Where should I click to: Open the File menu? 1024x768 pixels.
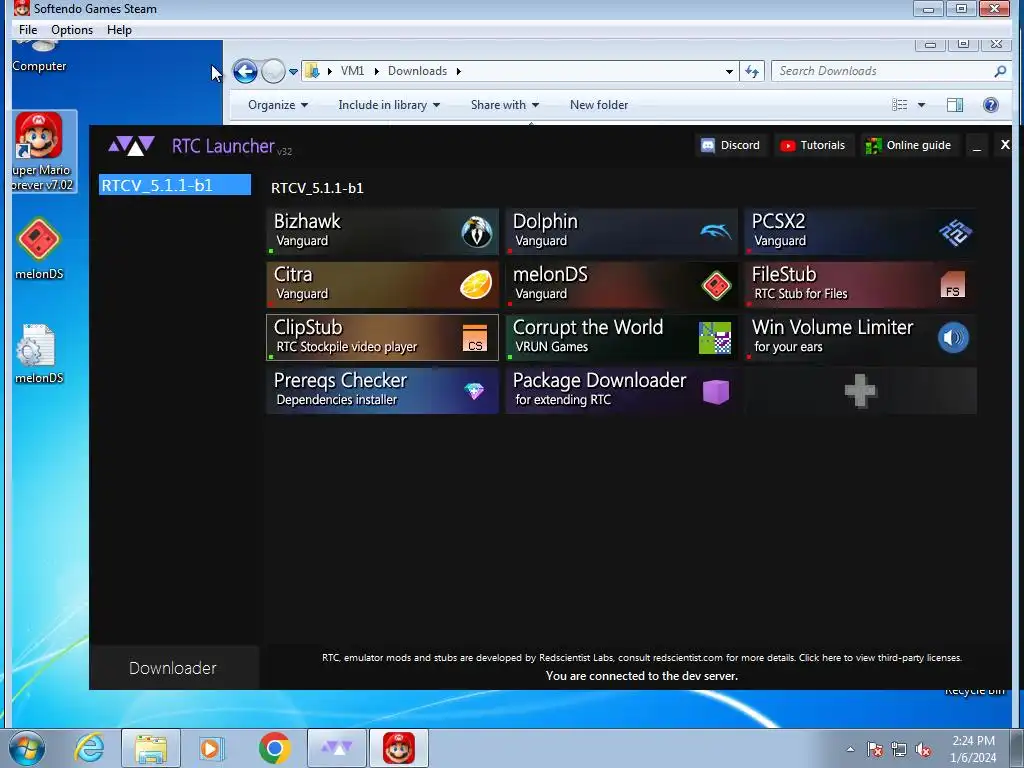(28, 29)
